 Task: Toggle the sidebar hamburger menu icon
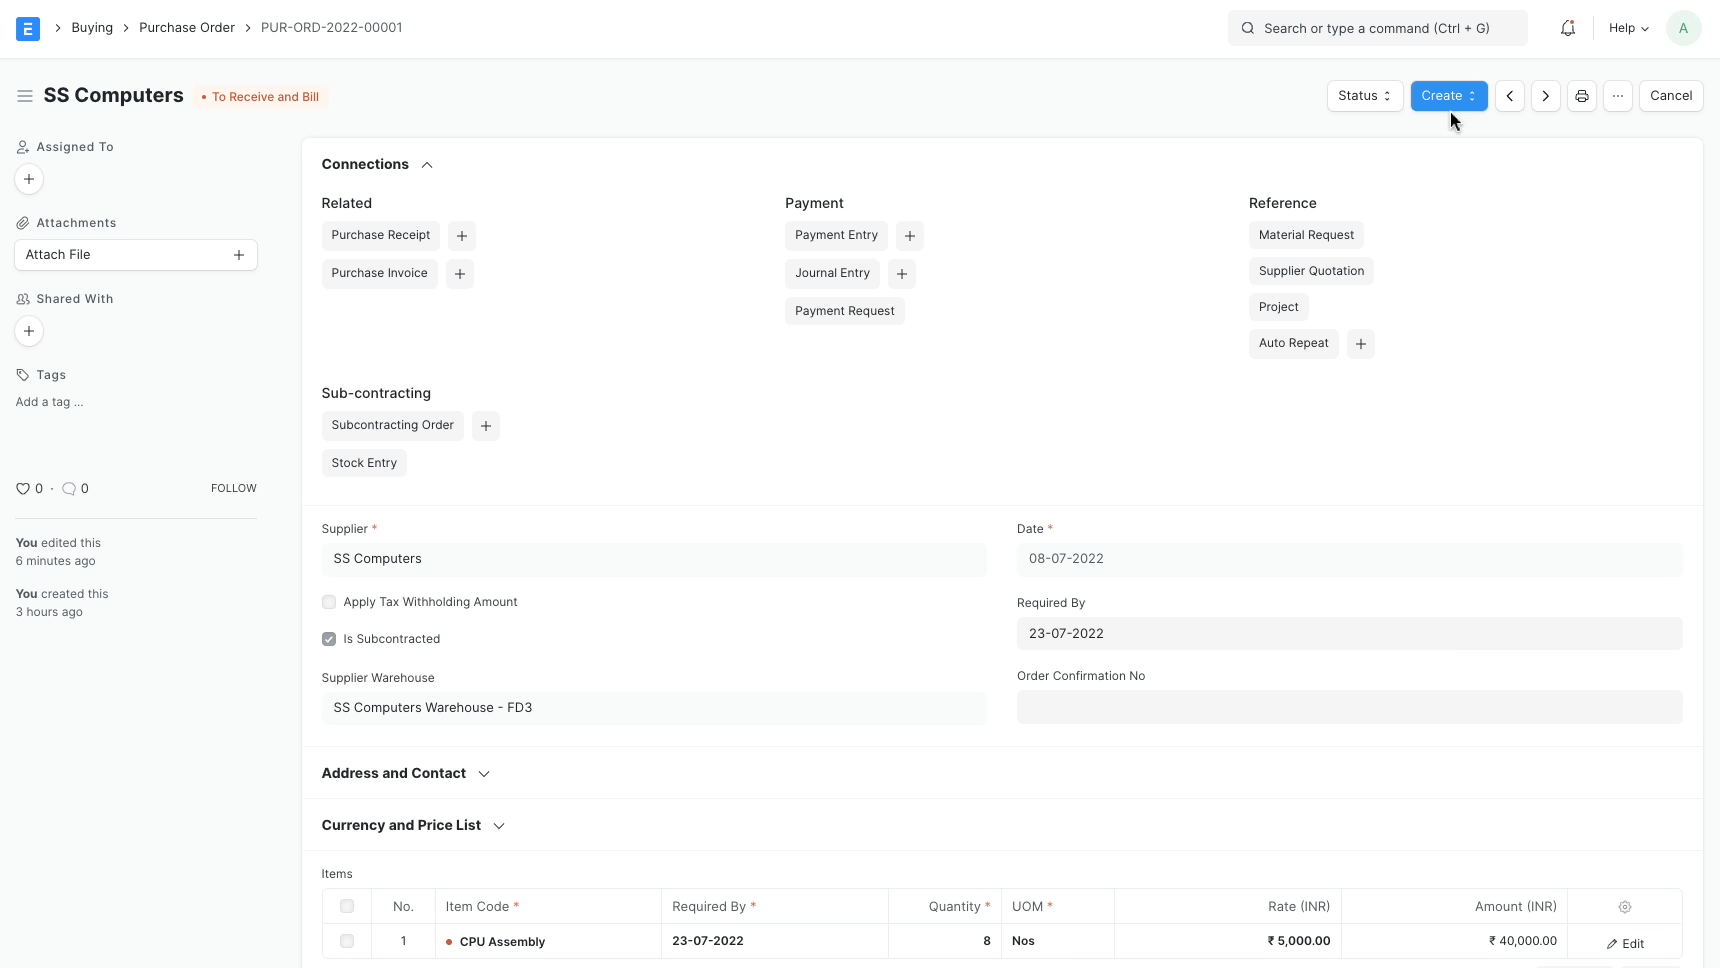click(x=25, y=95)
